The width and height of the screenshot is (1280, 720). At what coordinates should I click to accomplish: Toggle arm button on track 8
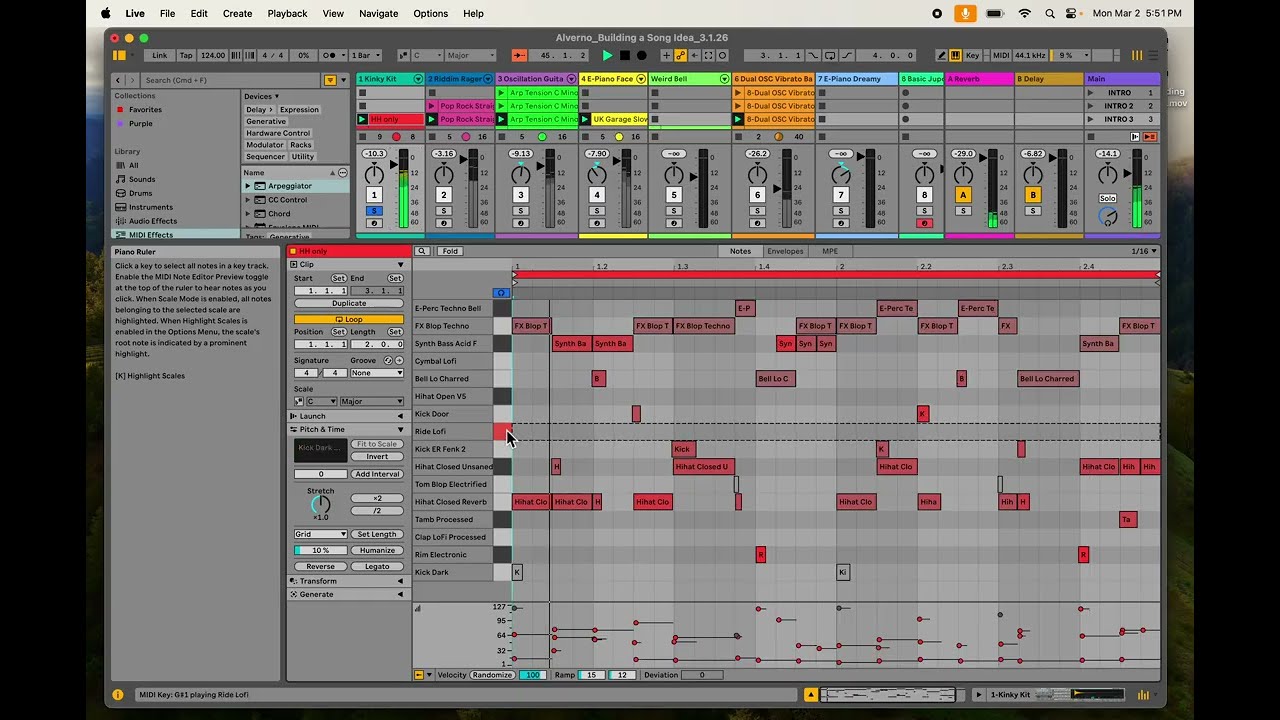(x=924, y=223)
